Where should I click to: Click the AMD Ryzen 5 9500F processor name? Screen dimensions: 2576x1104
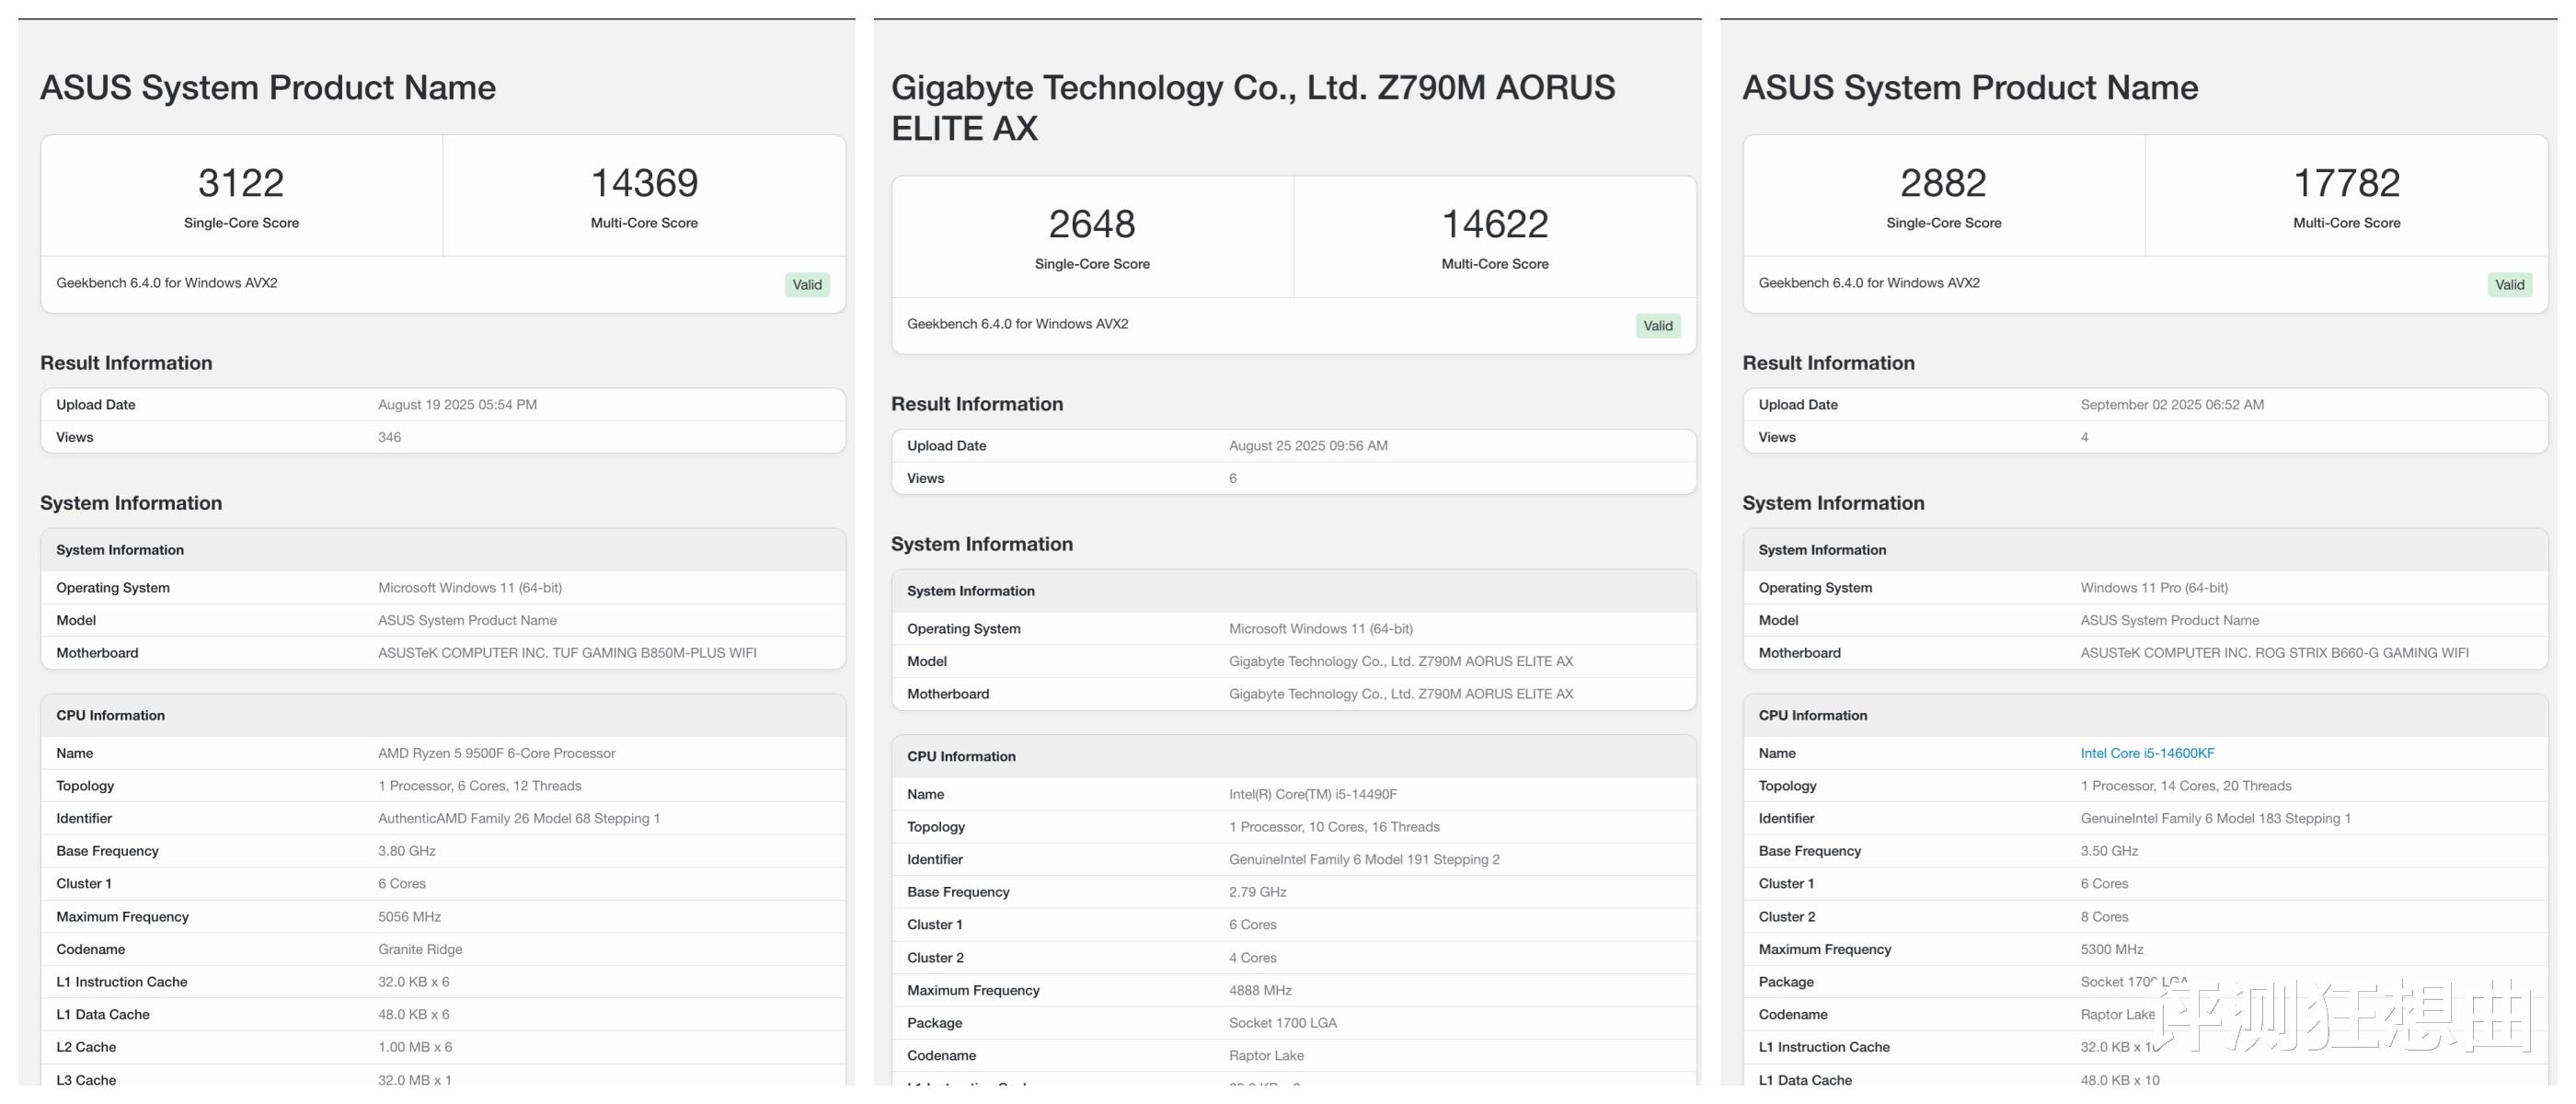[496, 753]
